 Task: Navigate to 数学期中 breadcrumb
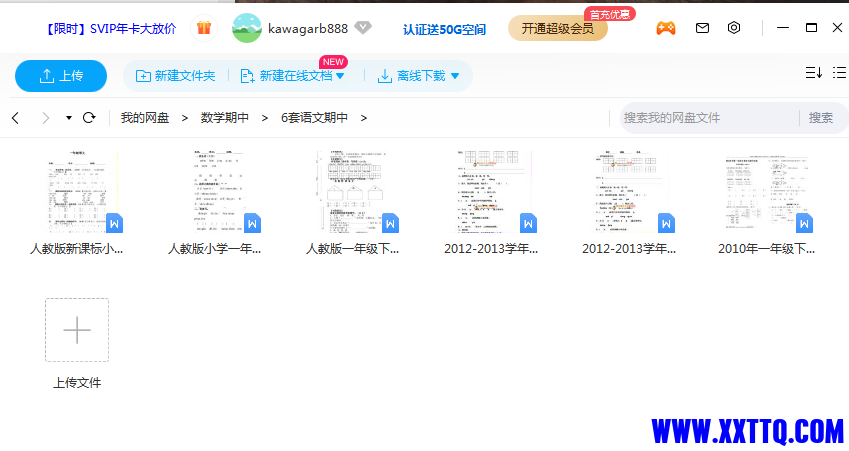[x=225, y=118]
